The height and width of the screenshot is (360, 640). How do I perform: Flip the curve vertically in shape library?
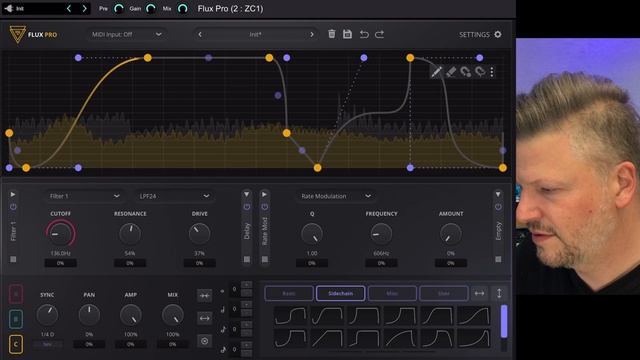499,293
